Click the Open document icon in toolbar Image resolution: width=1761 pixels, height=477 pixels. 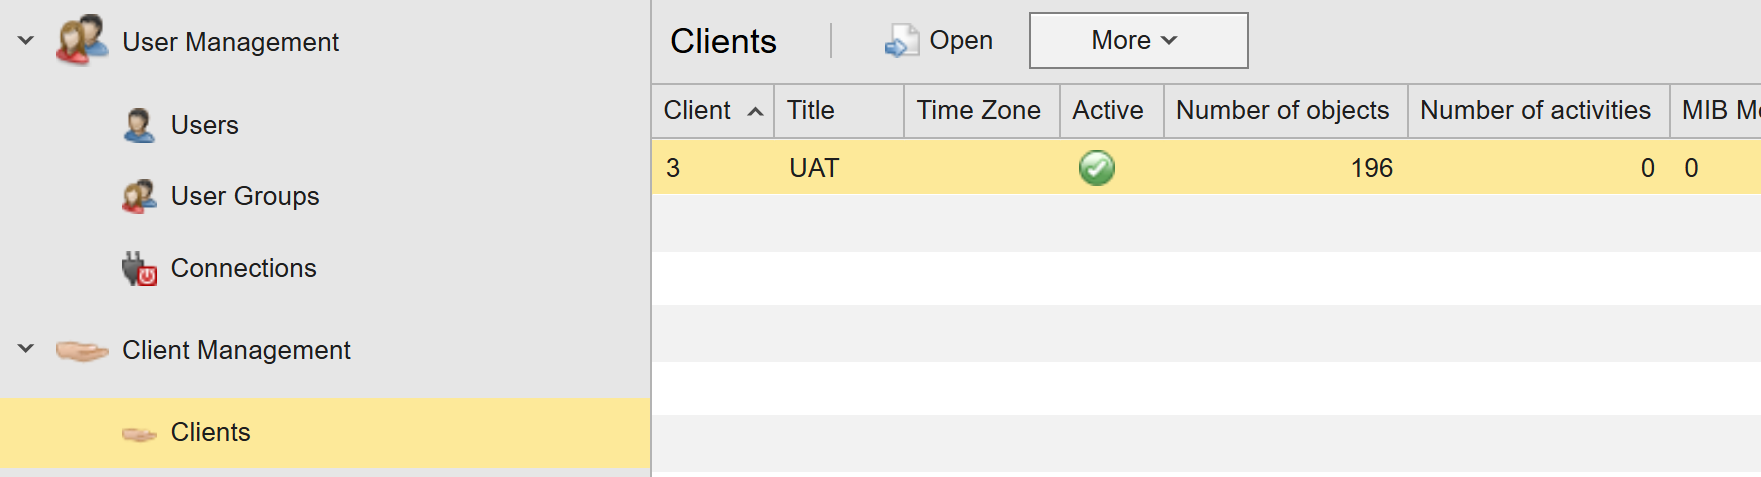pos(901,41)
